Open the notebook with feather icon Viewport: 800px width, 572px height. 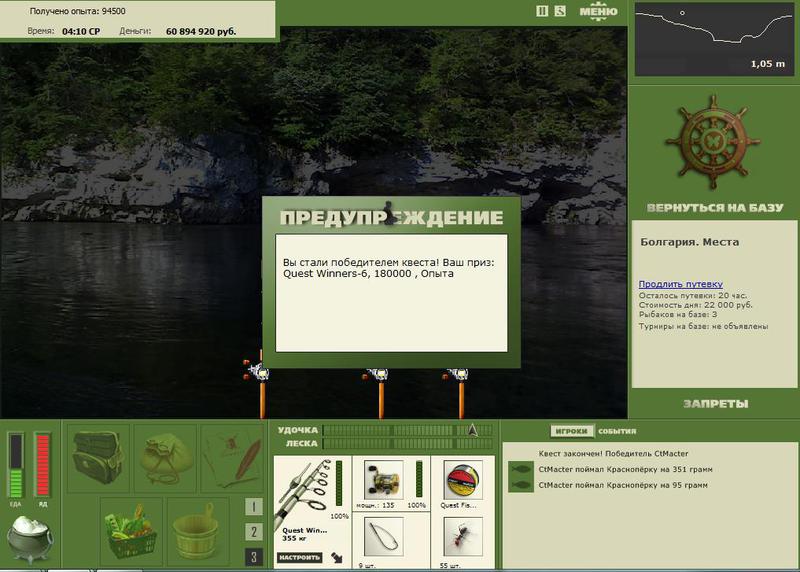coord(233,458)
